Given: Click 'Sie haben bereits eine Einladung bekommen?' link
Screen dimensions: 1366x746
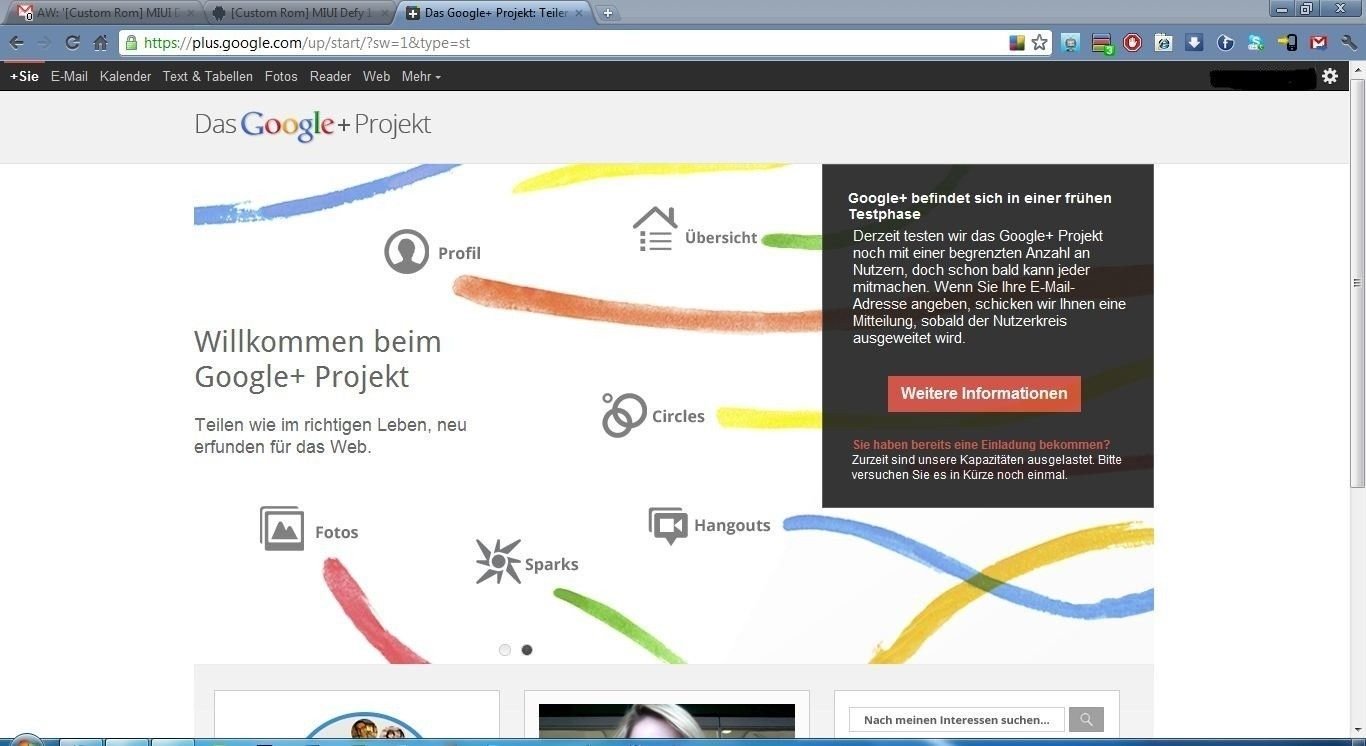Looking at the screenshot, I should tap(981, 445).
